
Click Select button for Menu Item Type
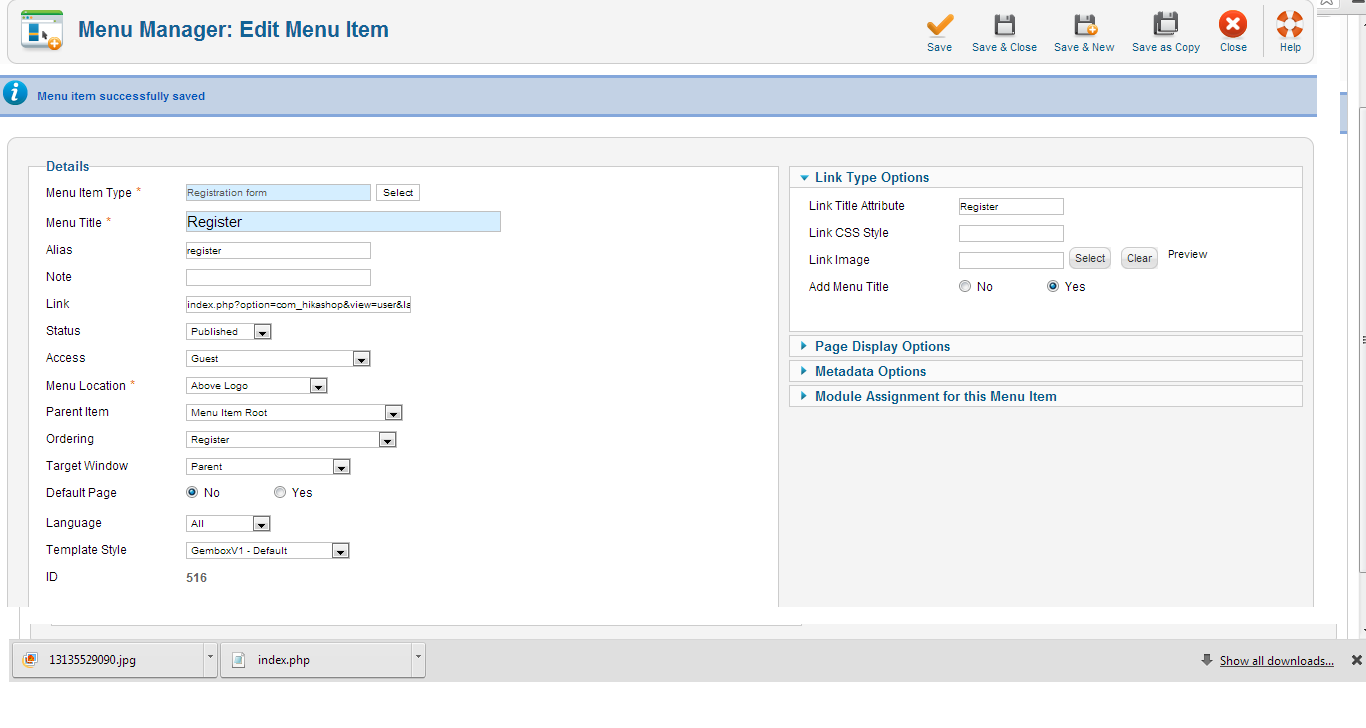click(398, 192)
